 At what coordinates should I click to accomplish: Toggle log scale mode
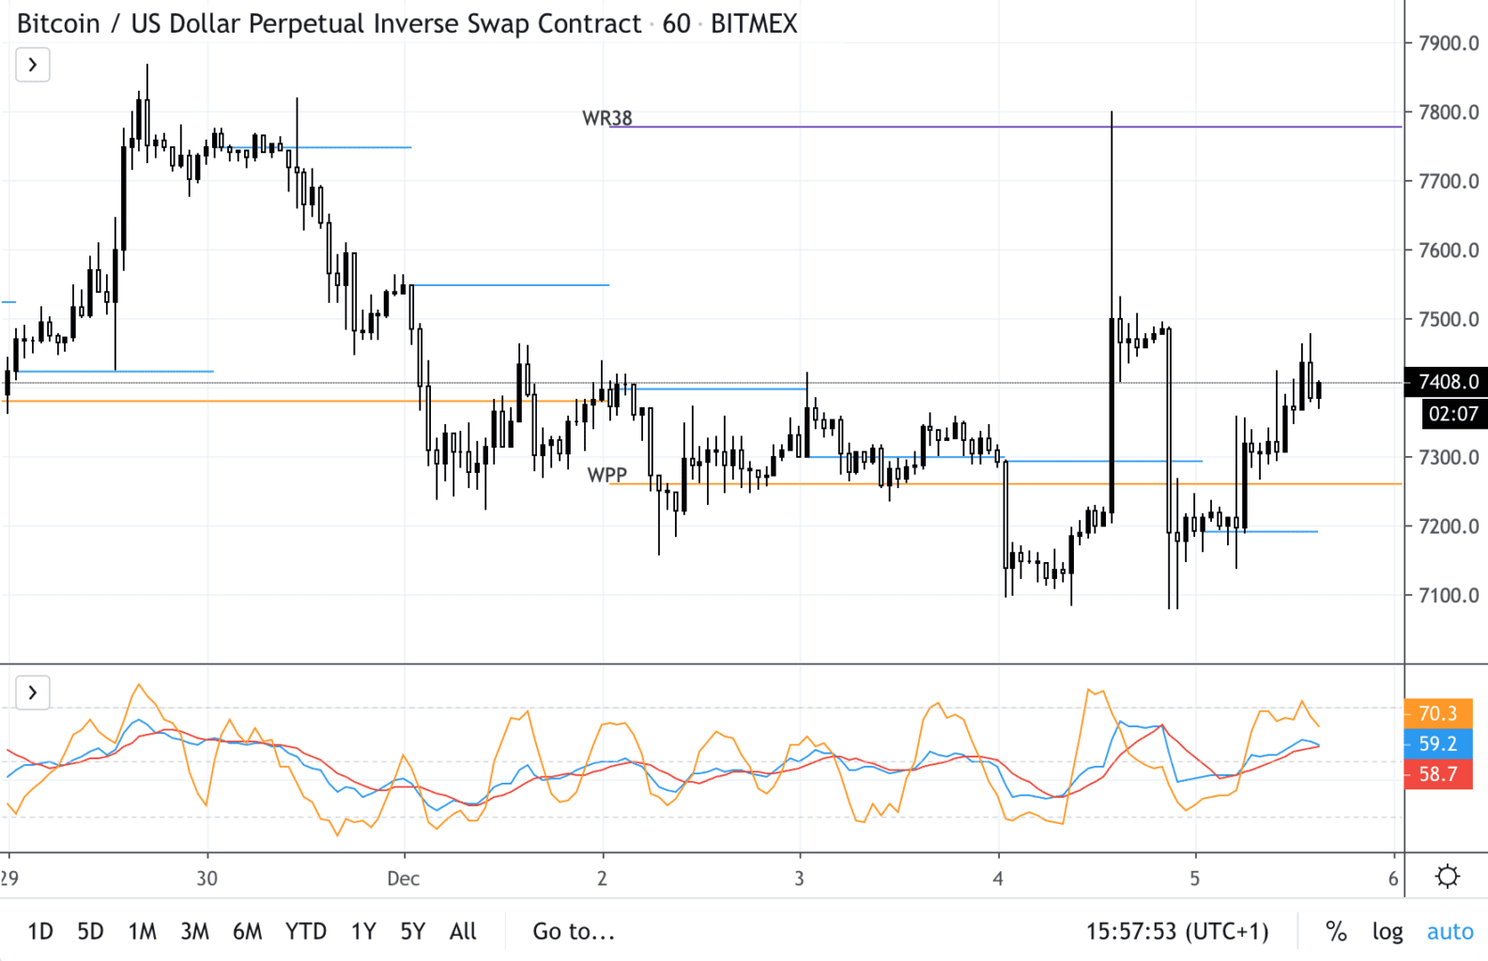[1387, 932]
